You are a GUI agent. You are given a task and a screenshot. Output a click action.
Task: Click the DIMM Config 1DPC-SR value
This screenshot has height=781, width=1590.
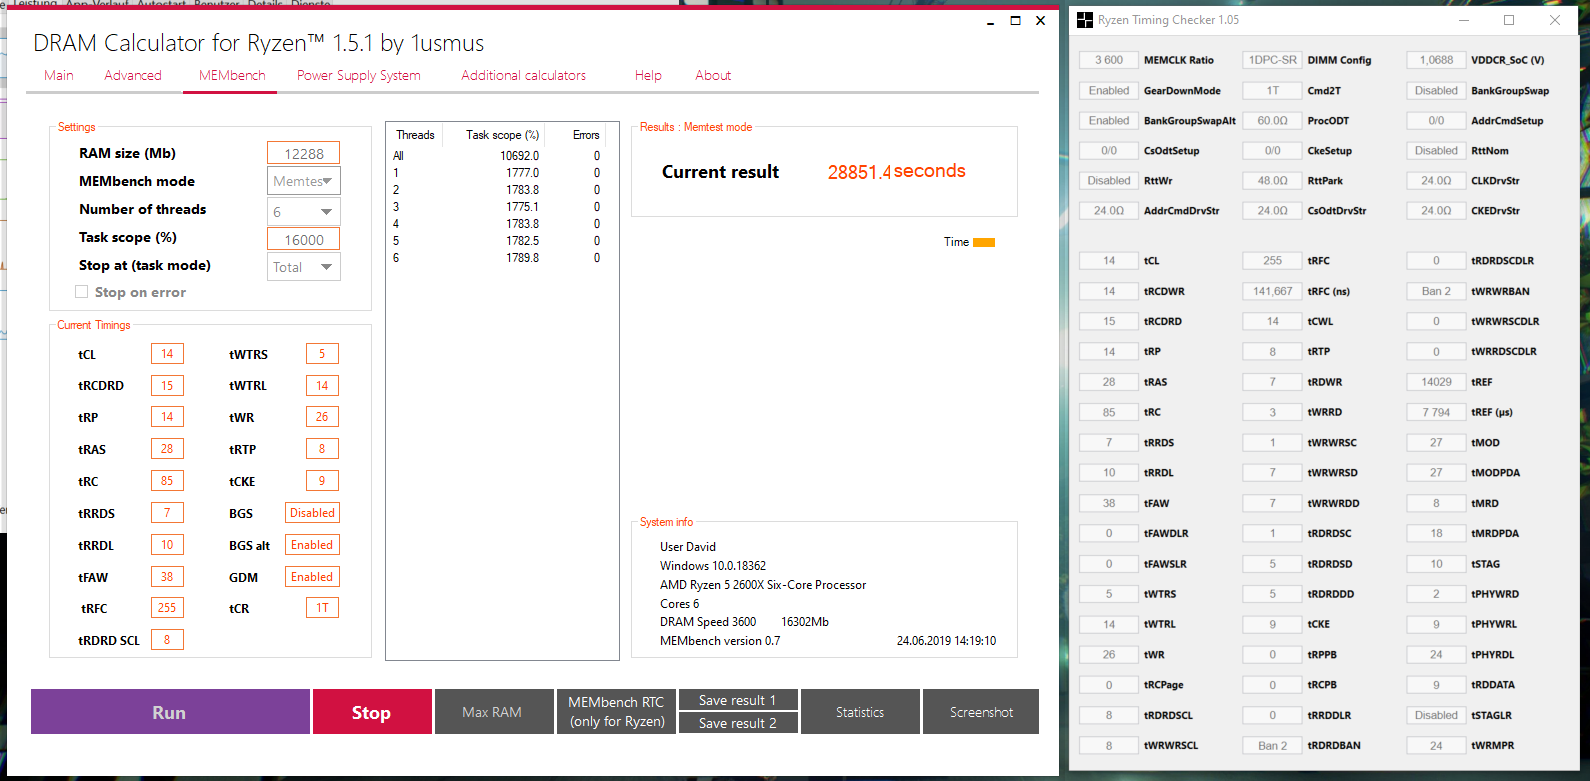tap(1272, 60)
